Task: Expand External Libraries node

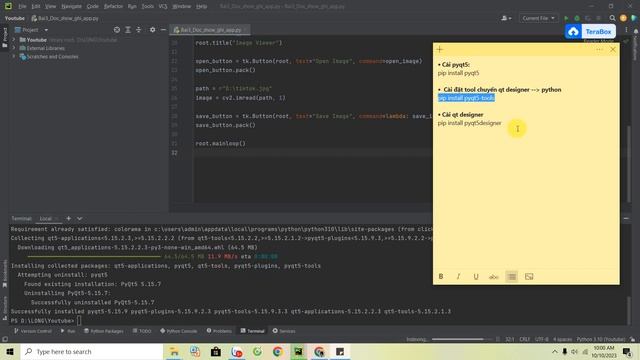Action: coord(13,48)
